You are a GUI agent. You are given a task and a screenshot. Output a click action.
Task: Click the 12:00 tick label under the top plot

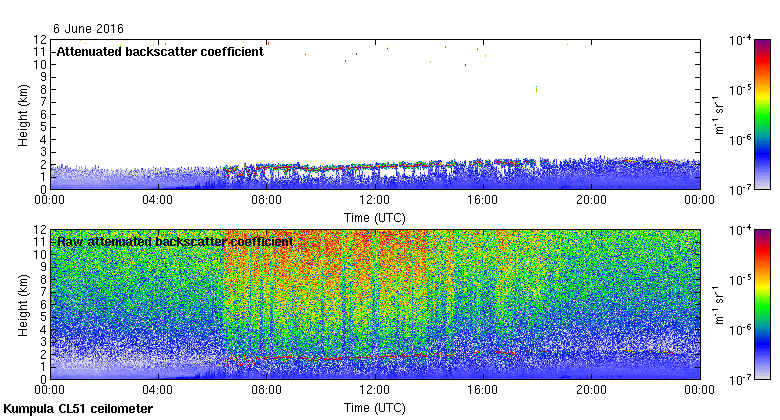(x=375, y=200)
